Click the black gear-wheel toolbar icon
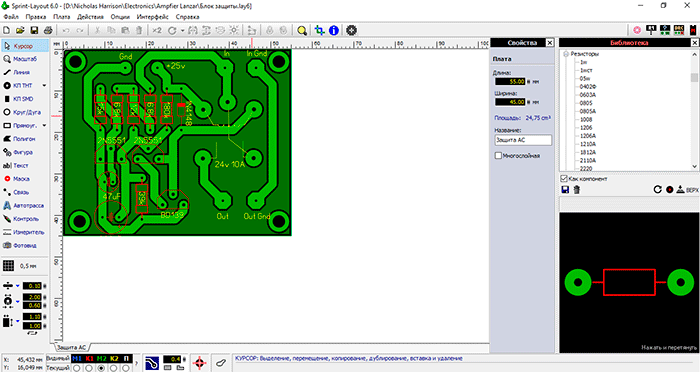Viewport: 700px width, 372px height. [352, 30]
